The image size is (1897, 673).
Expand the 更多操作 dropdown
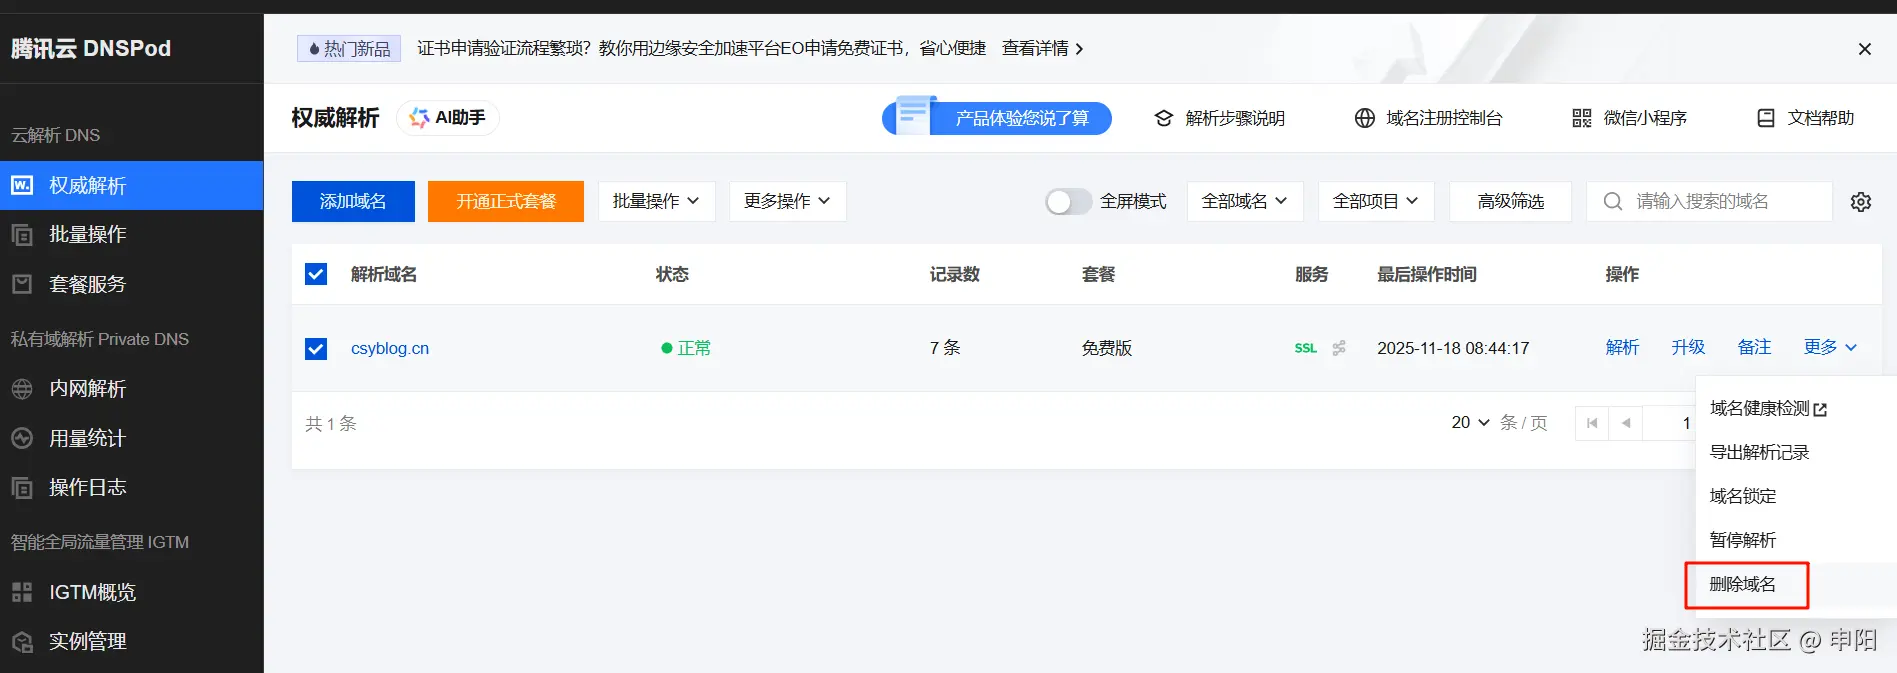coord(788,201)
